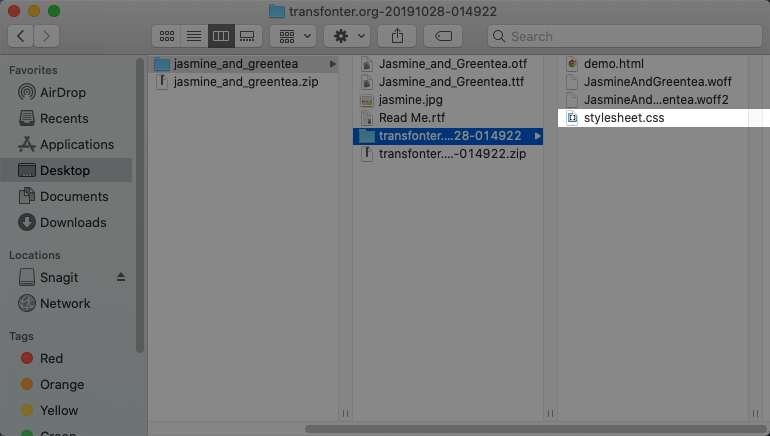Open Documents in the sidebar
Viewport: 770px width, 436px height.
[x=66, y=196]
